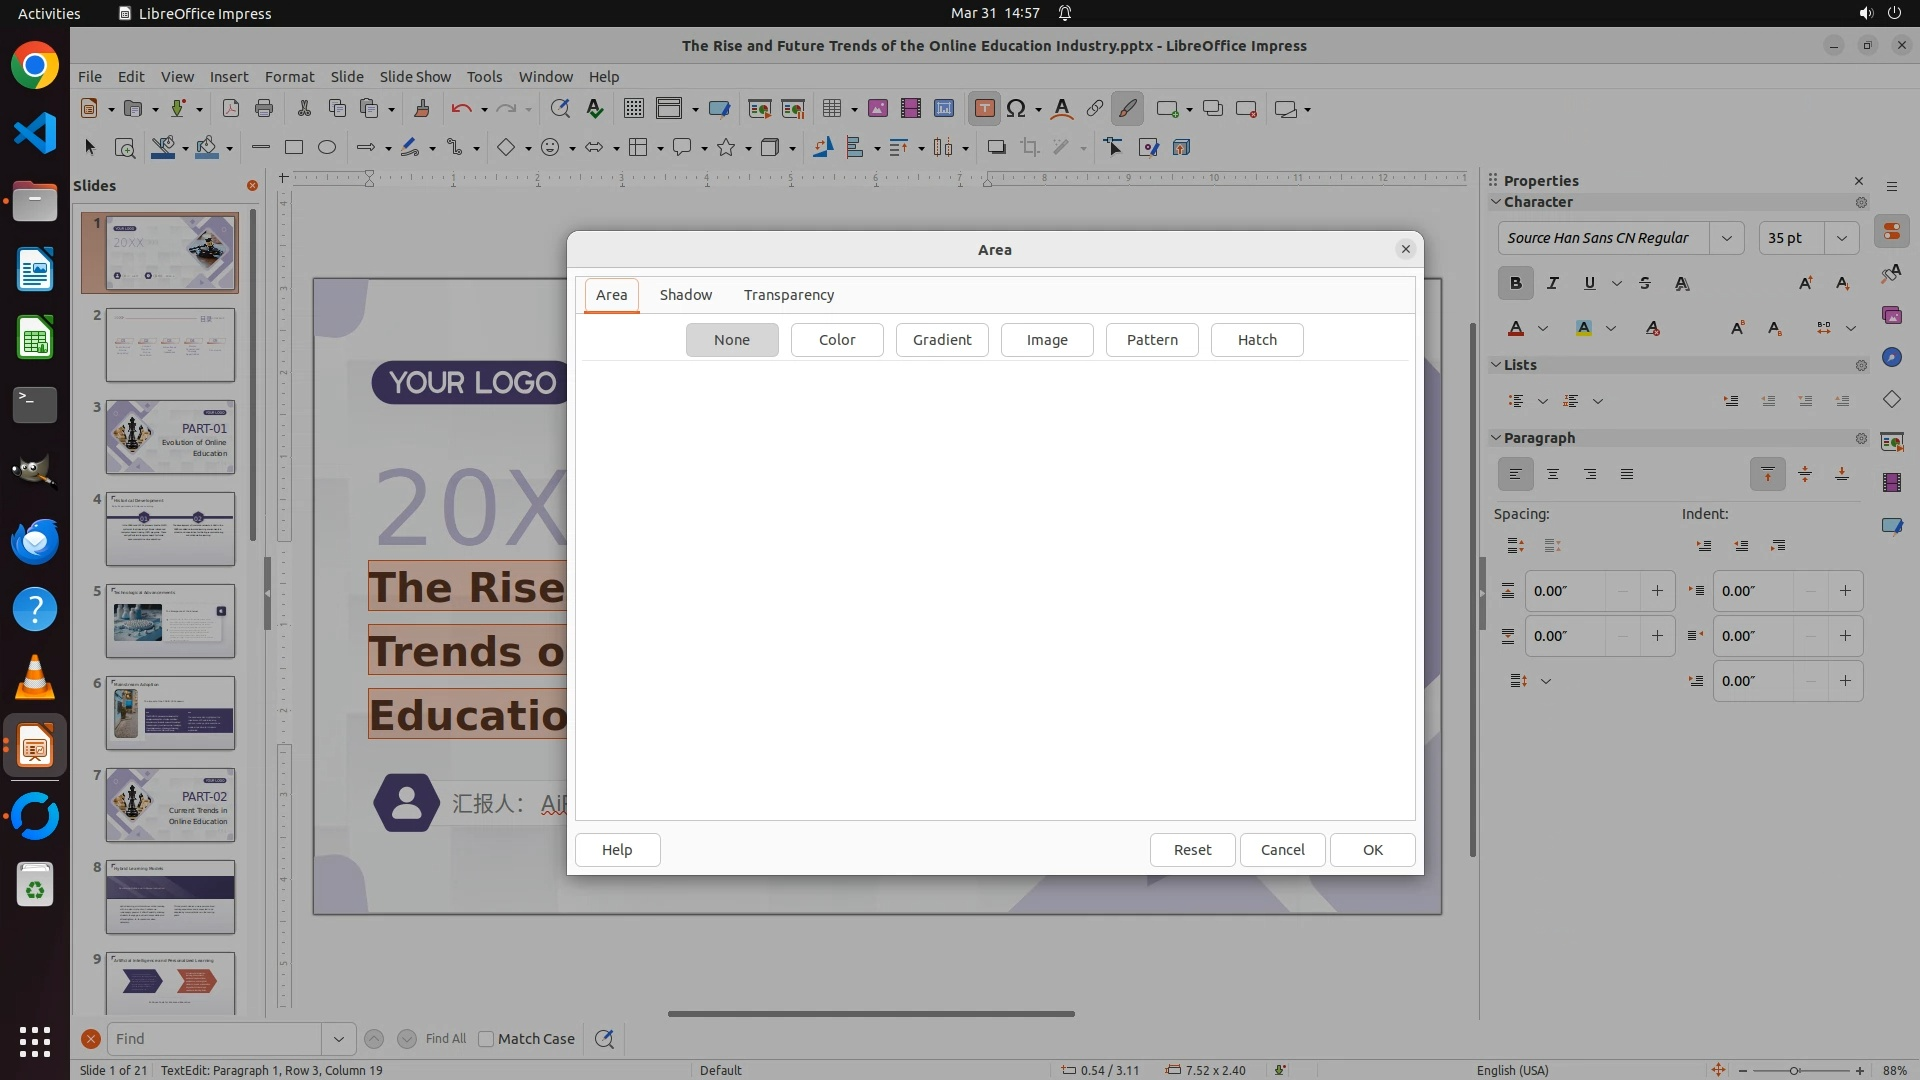Click the Reset button in Area dialog
Image resolution: width=1920 pixels, height=1080 pixels.
click(1192, 850)
